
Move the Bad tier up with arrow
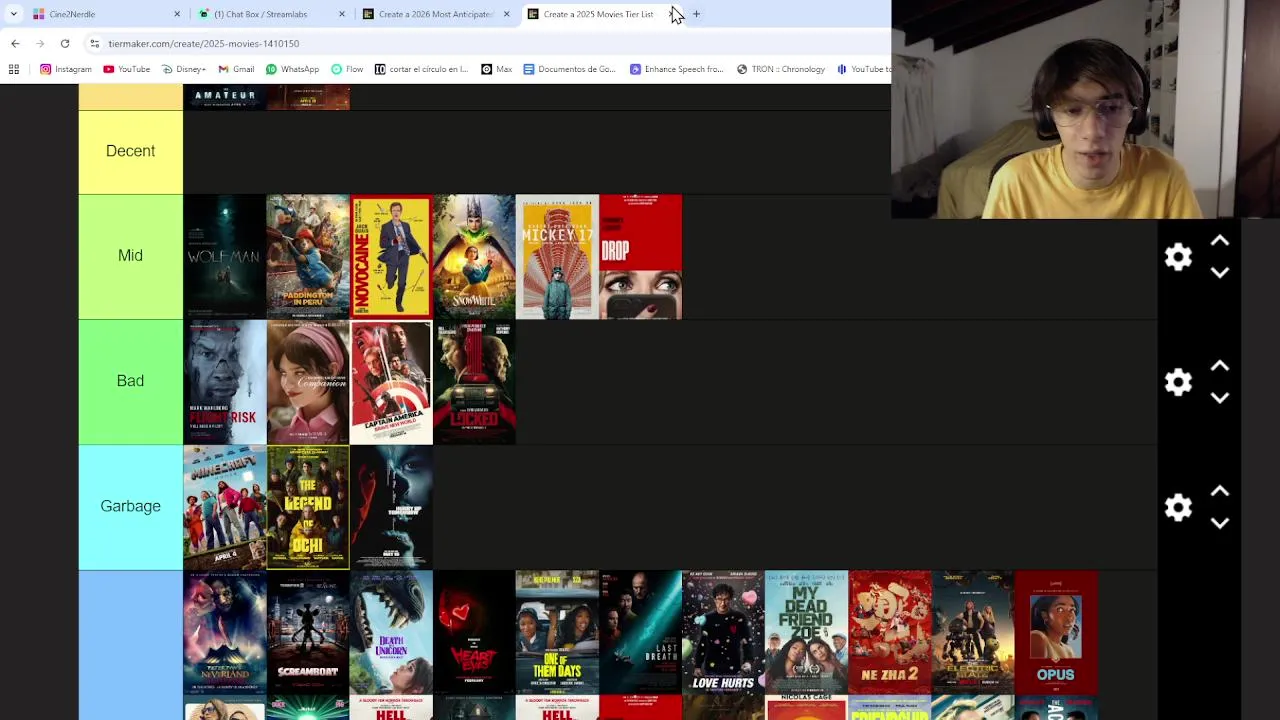coord(1220,366)
